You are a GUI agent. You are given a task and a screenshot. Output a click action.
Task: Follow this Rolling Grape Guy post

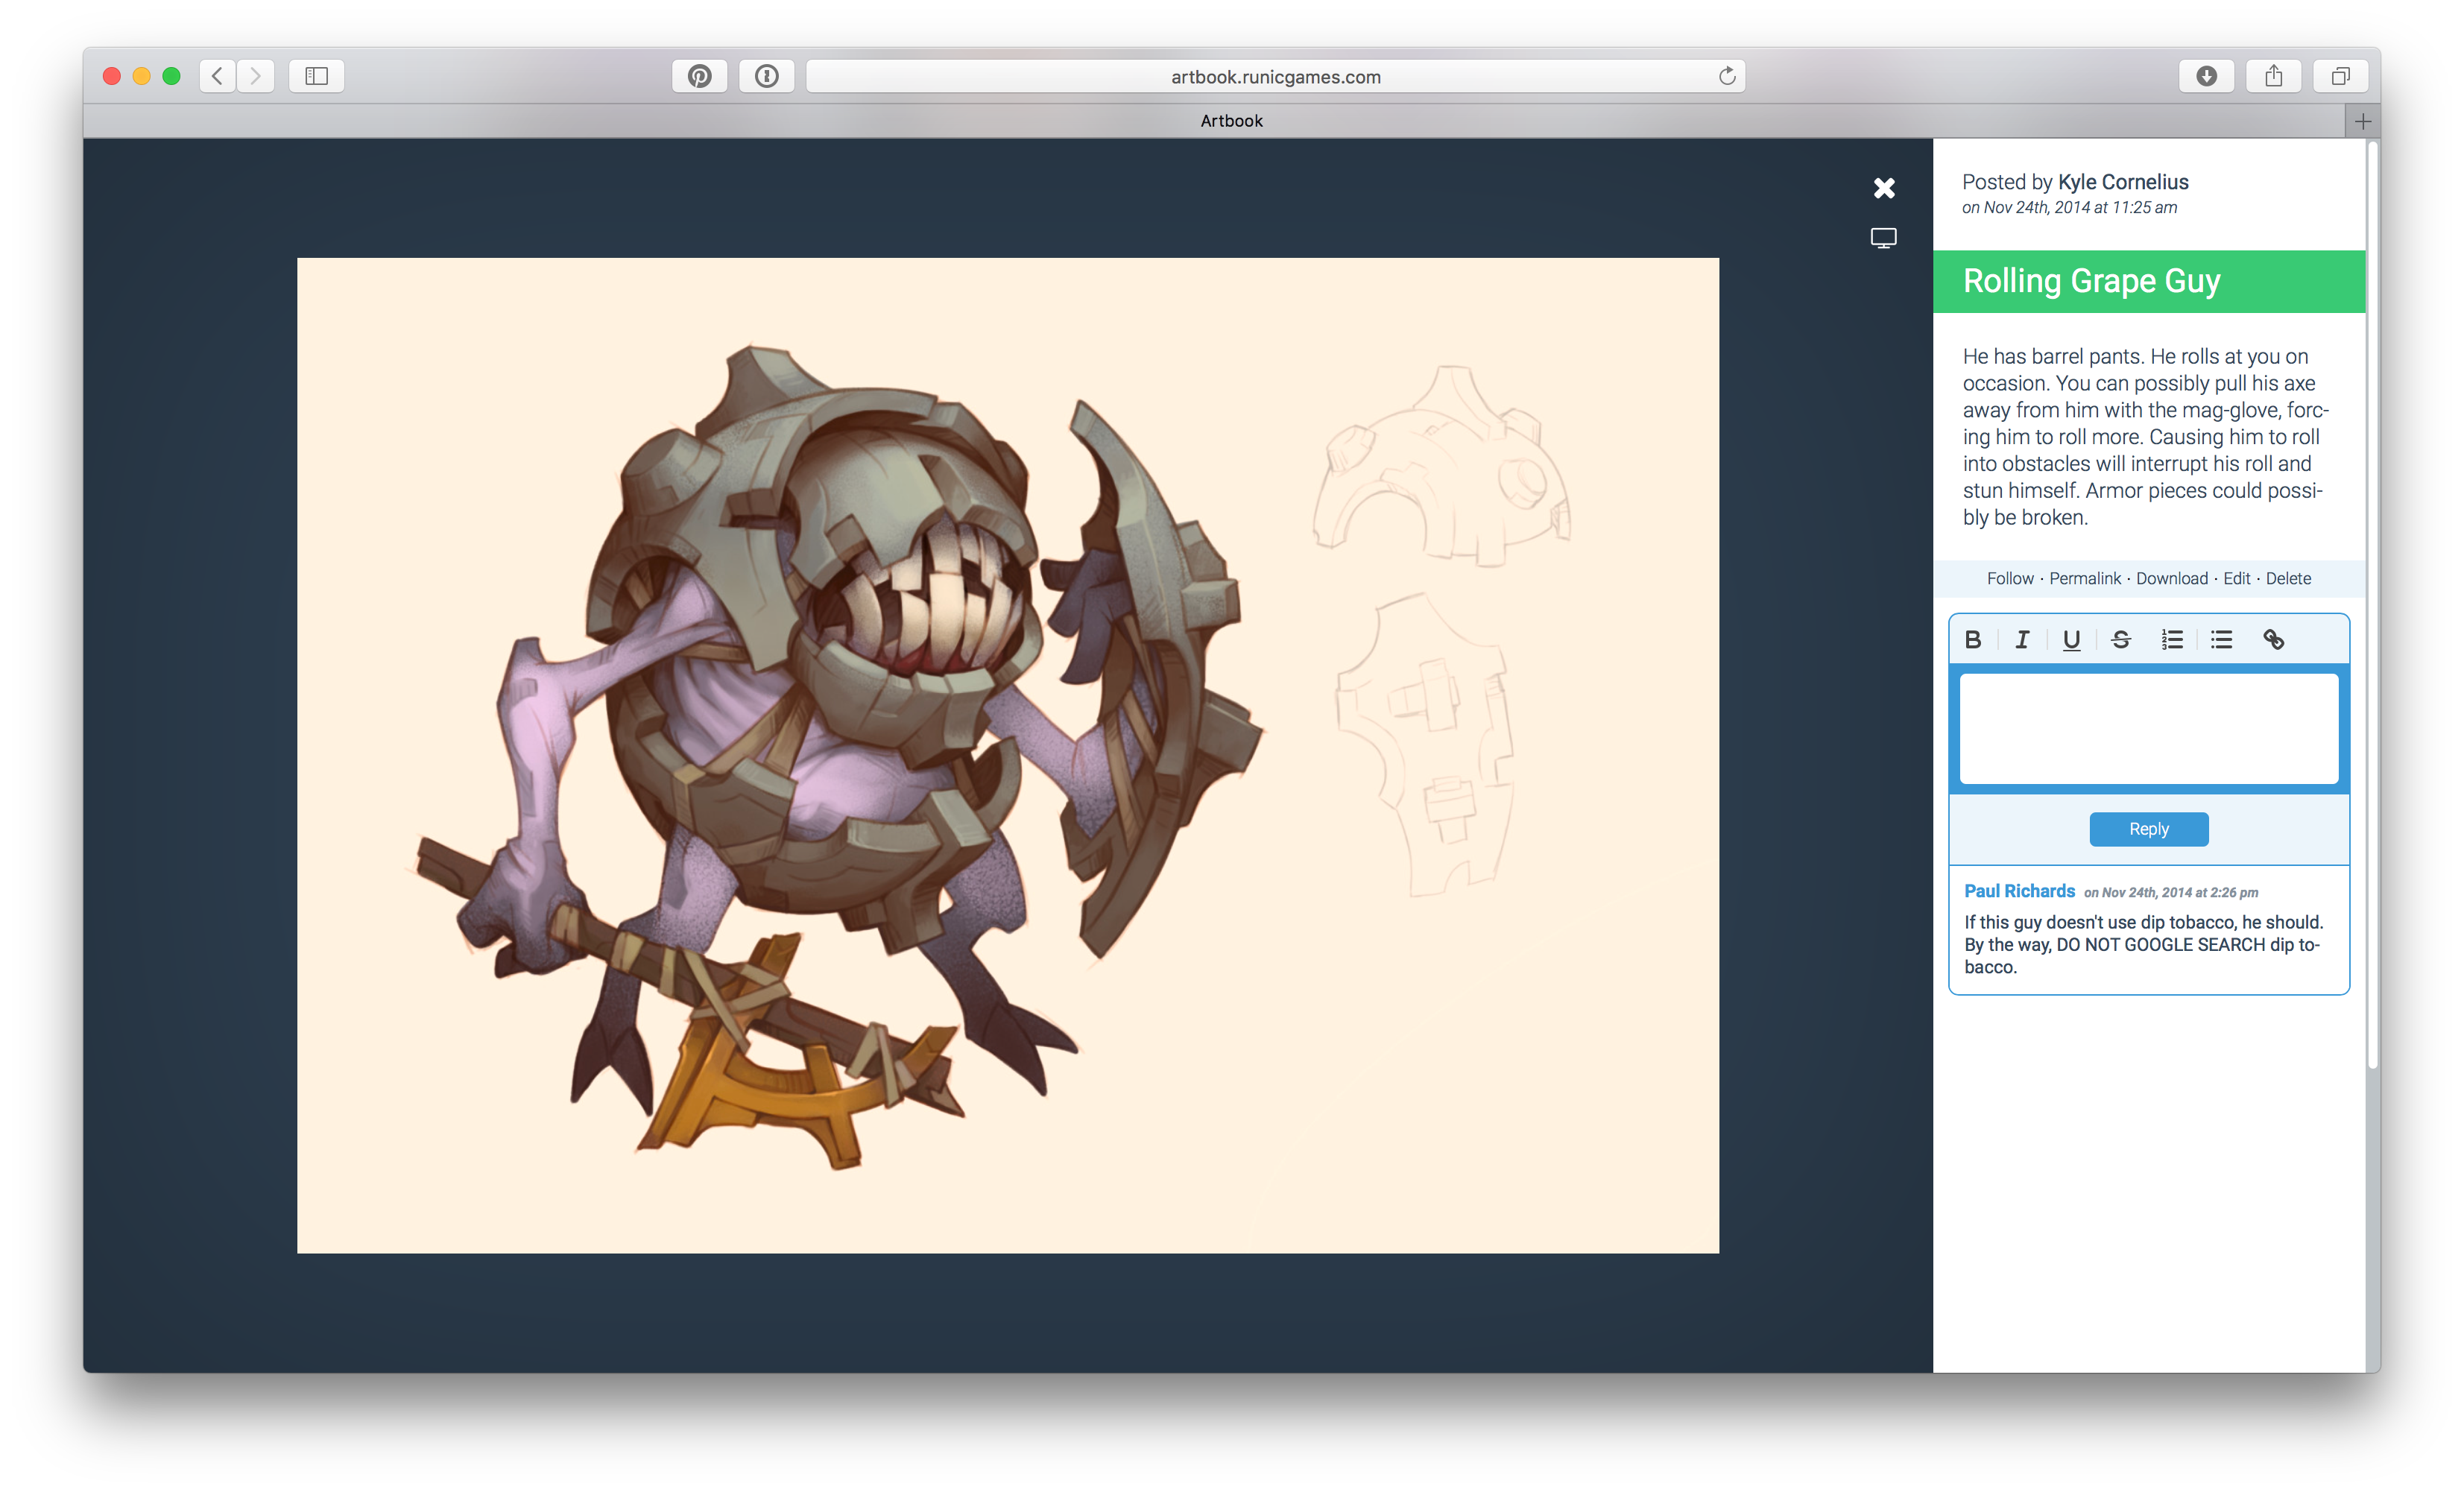(x=2010, y=578)
